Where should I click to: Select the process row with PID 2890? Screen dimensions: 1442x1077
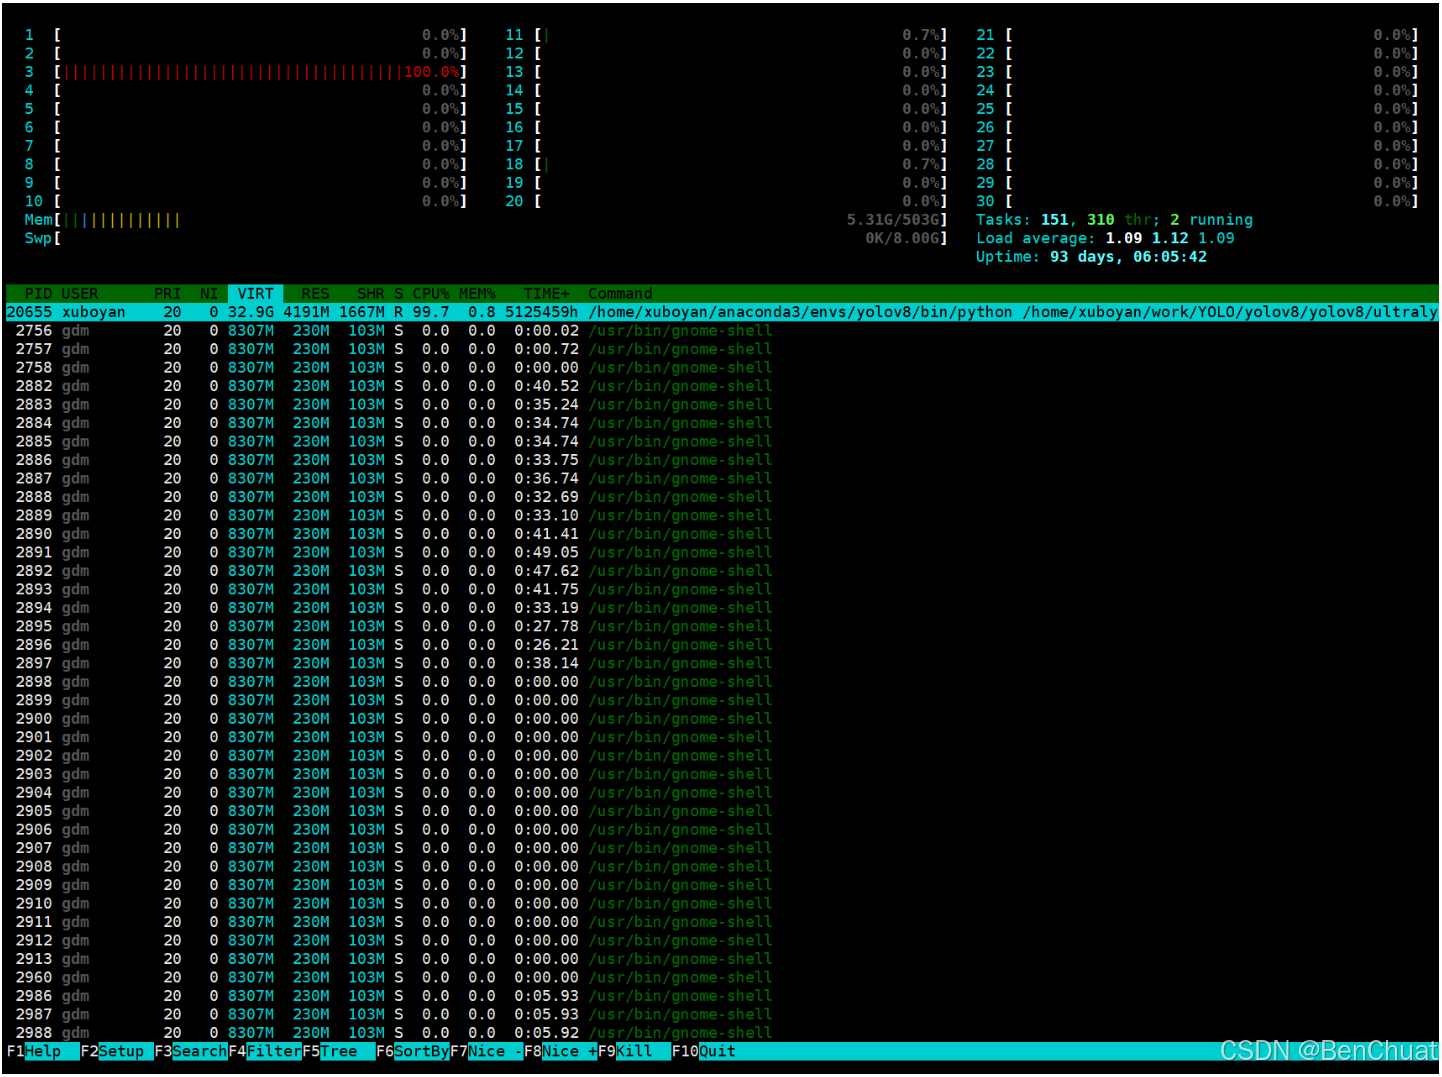coord(721,534)
